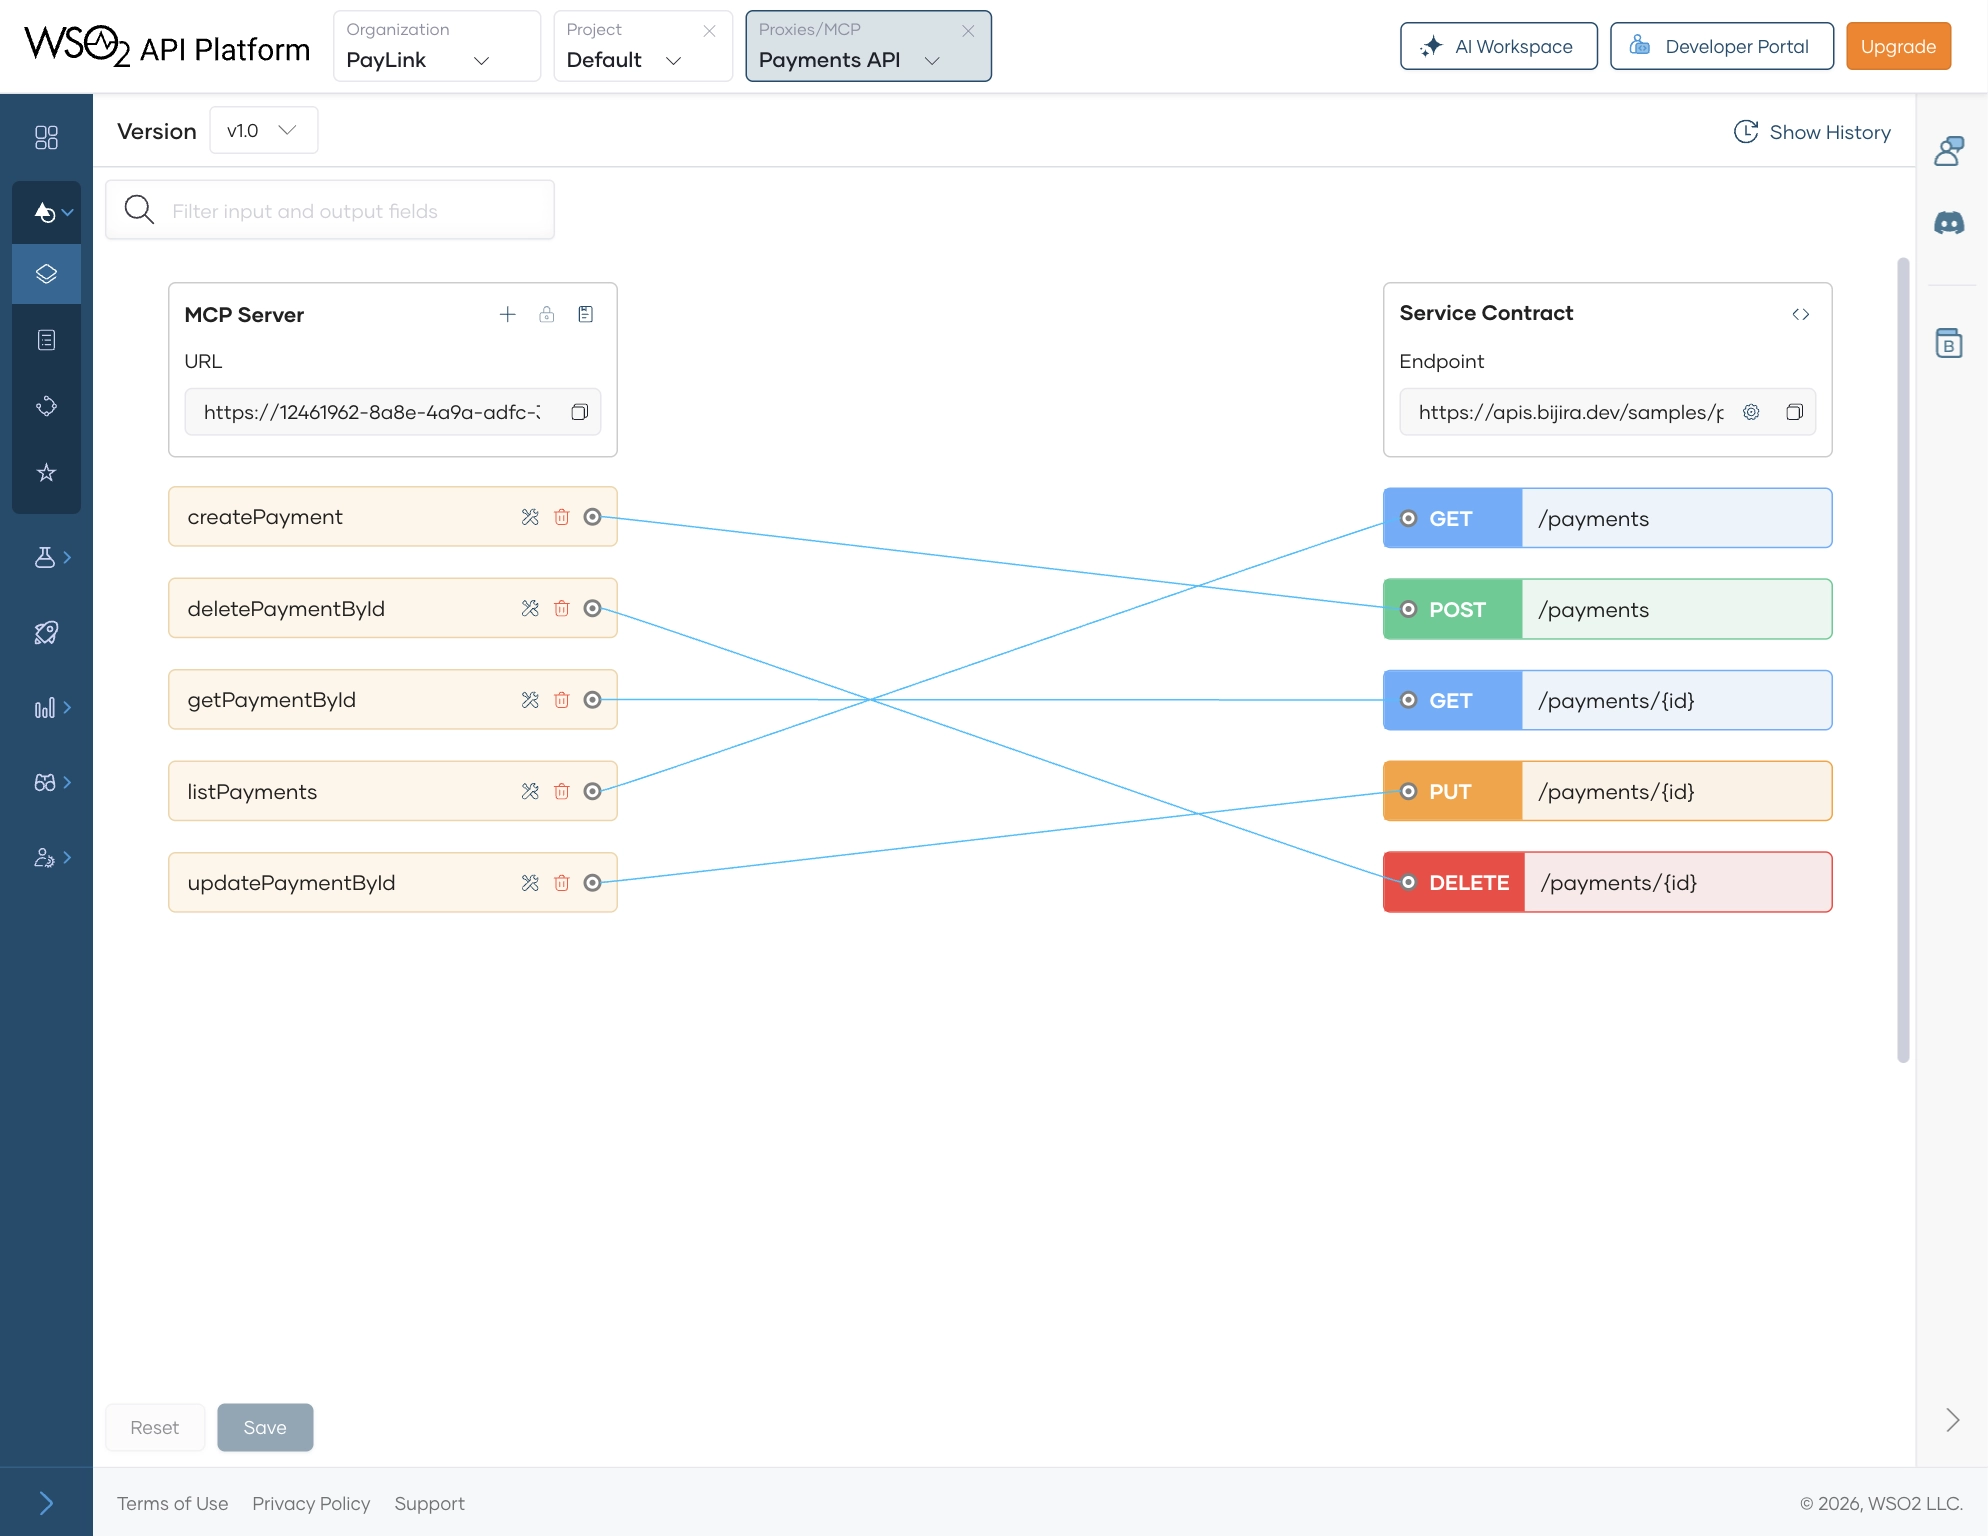Delete the createPayment tool
The height and width of the screenshot is (1536, 1988).
561,517
